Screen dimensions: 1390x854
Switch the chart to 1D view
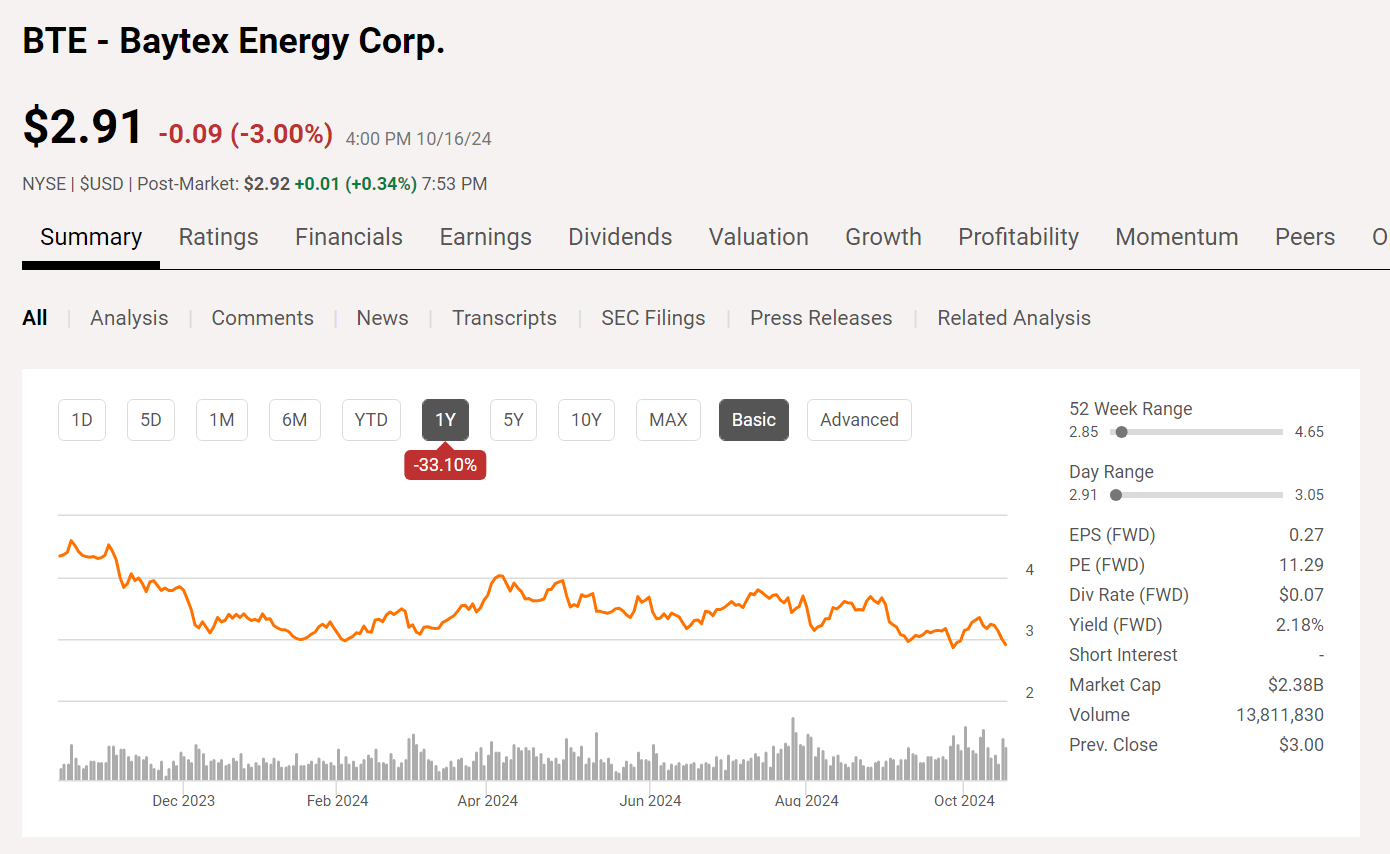81,420
